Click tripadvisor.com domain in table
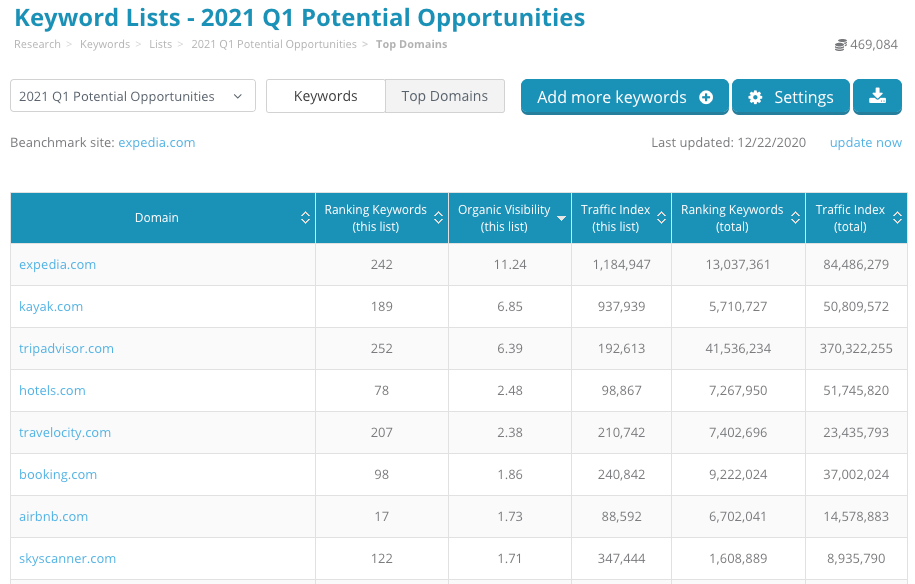 pyautogui.click(x=66, y=349)
